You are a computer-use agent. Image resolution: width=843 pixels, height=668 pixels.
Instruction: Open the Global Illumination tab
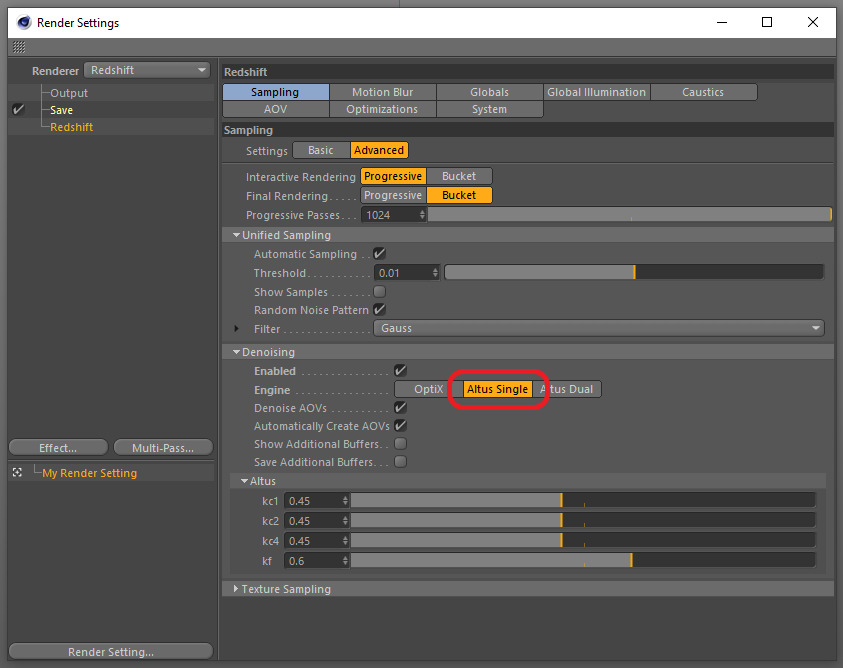tap(596, 91)
